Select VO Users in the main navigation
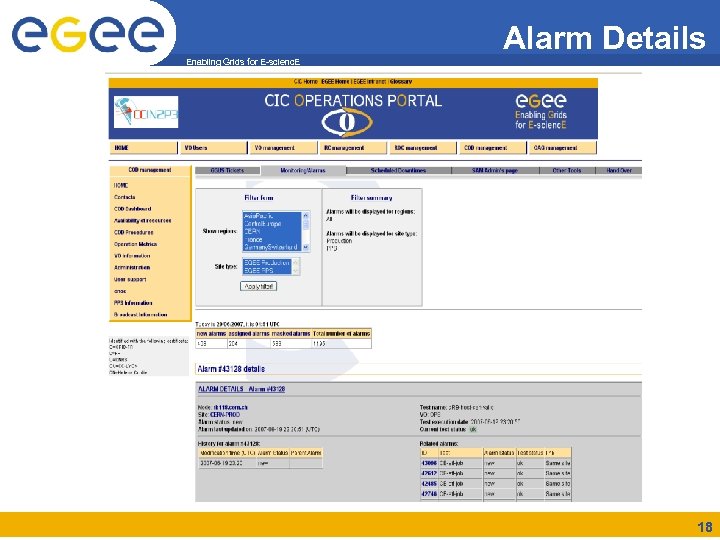The width and height of the screenshot is (720, 540). (214, 148)
